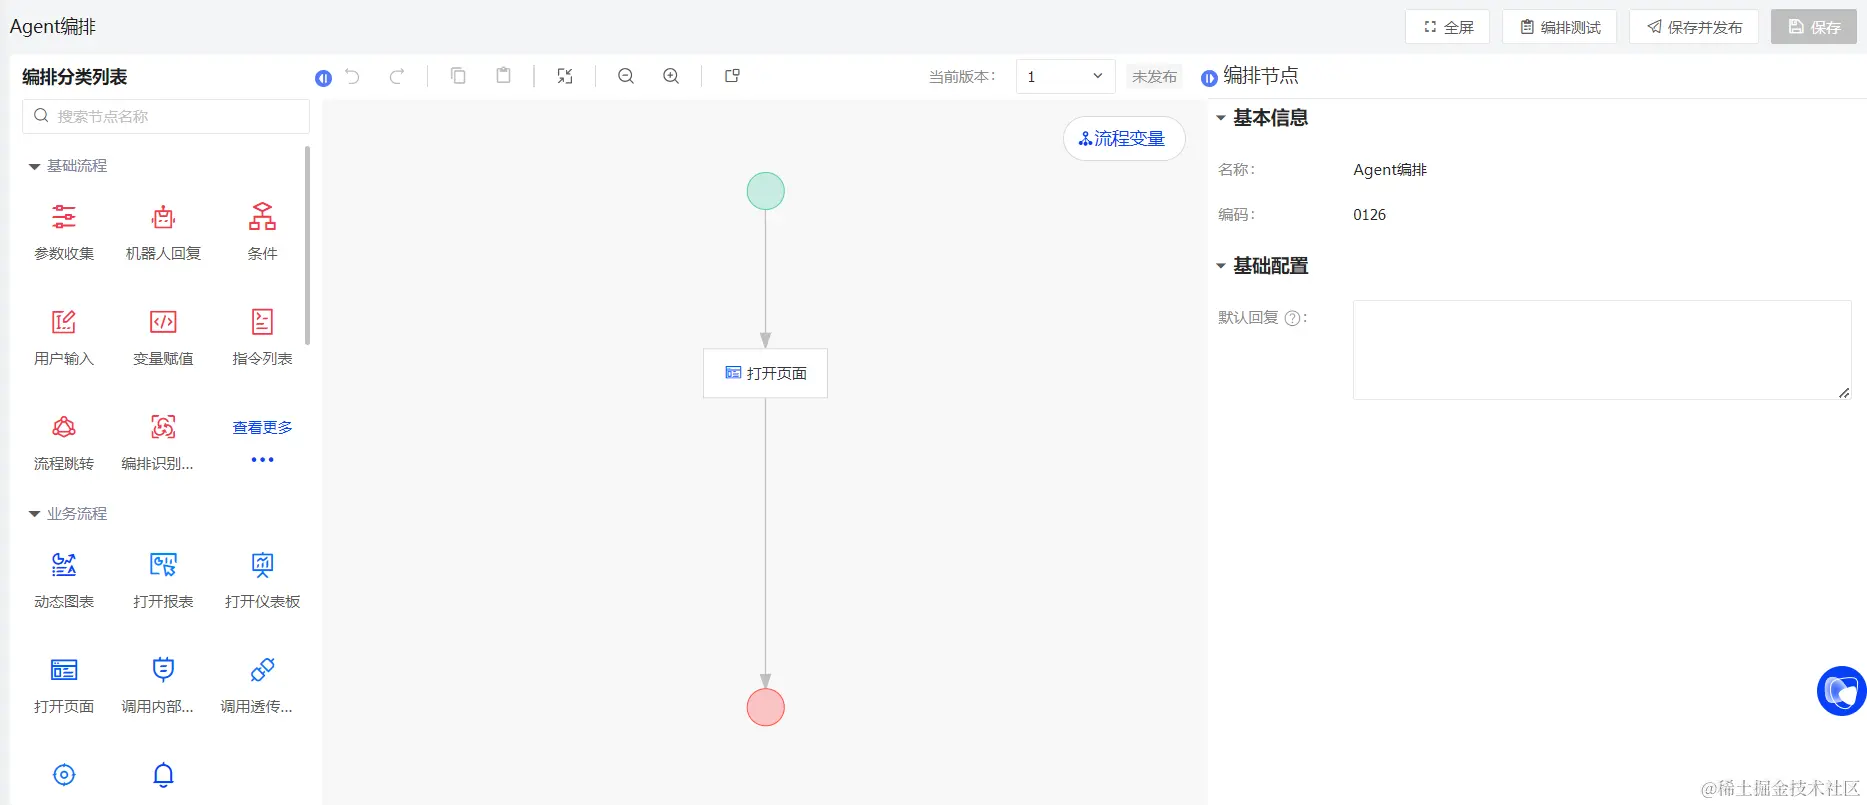
Task: Select the 打开报表 node icon
Action: (163, 565)
